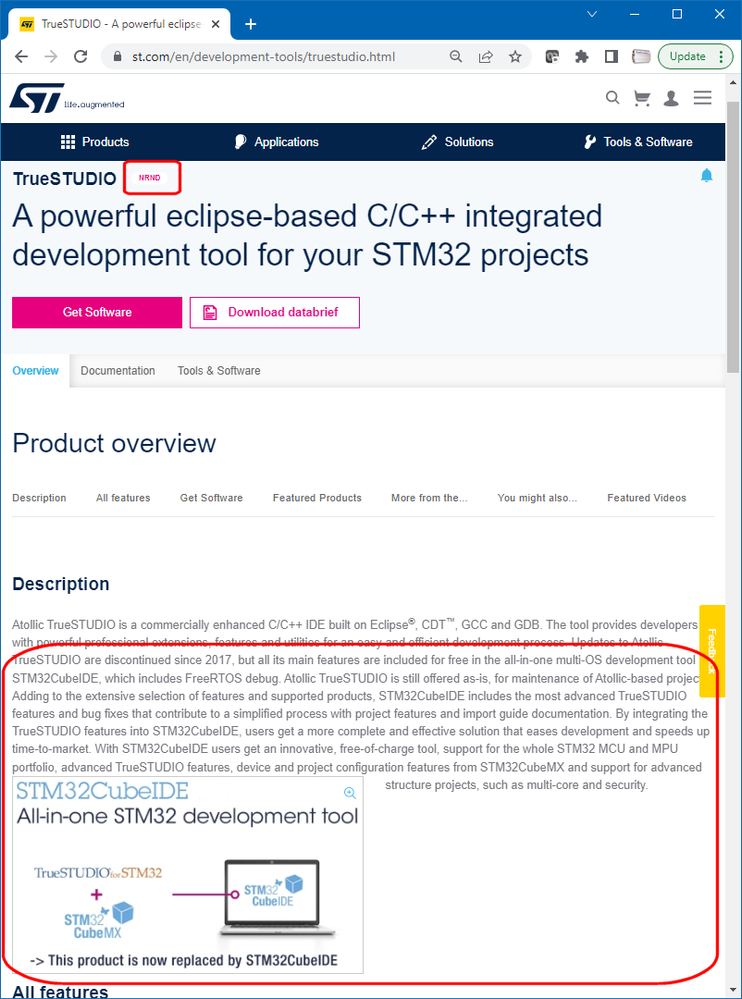Click the notification bell icon
The width and height of the screenshot is (742, 999).
pyautogui.click(x=706, y=176)
